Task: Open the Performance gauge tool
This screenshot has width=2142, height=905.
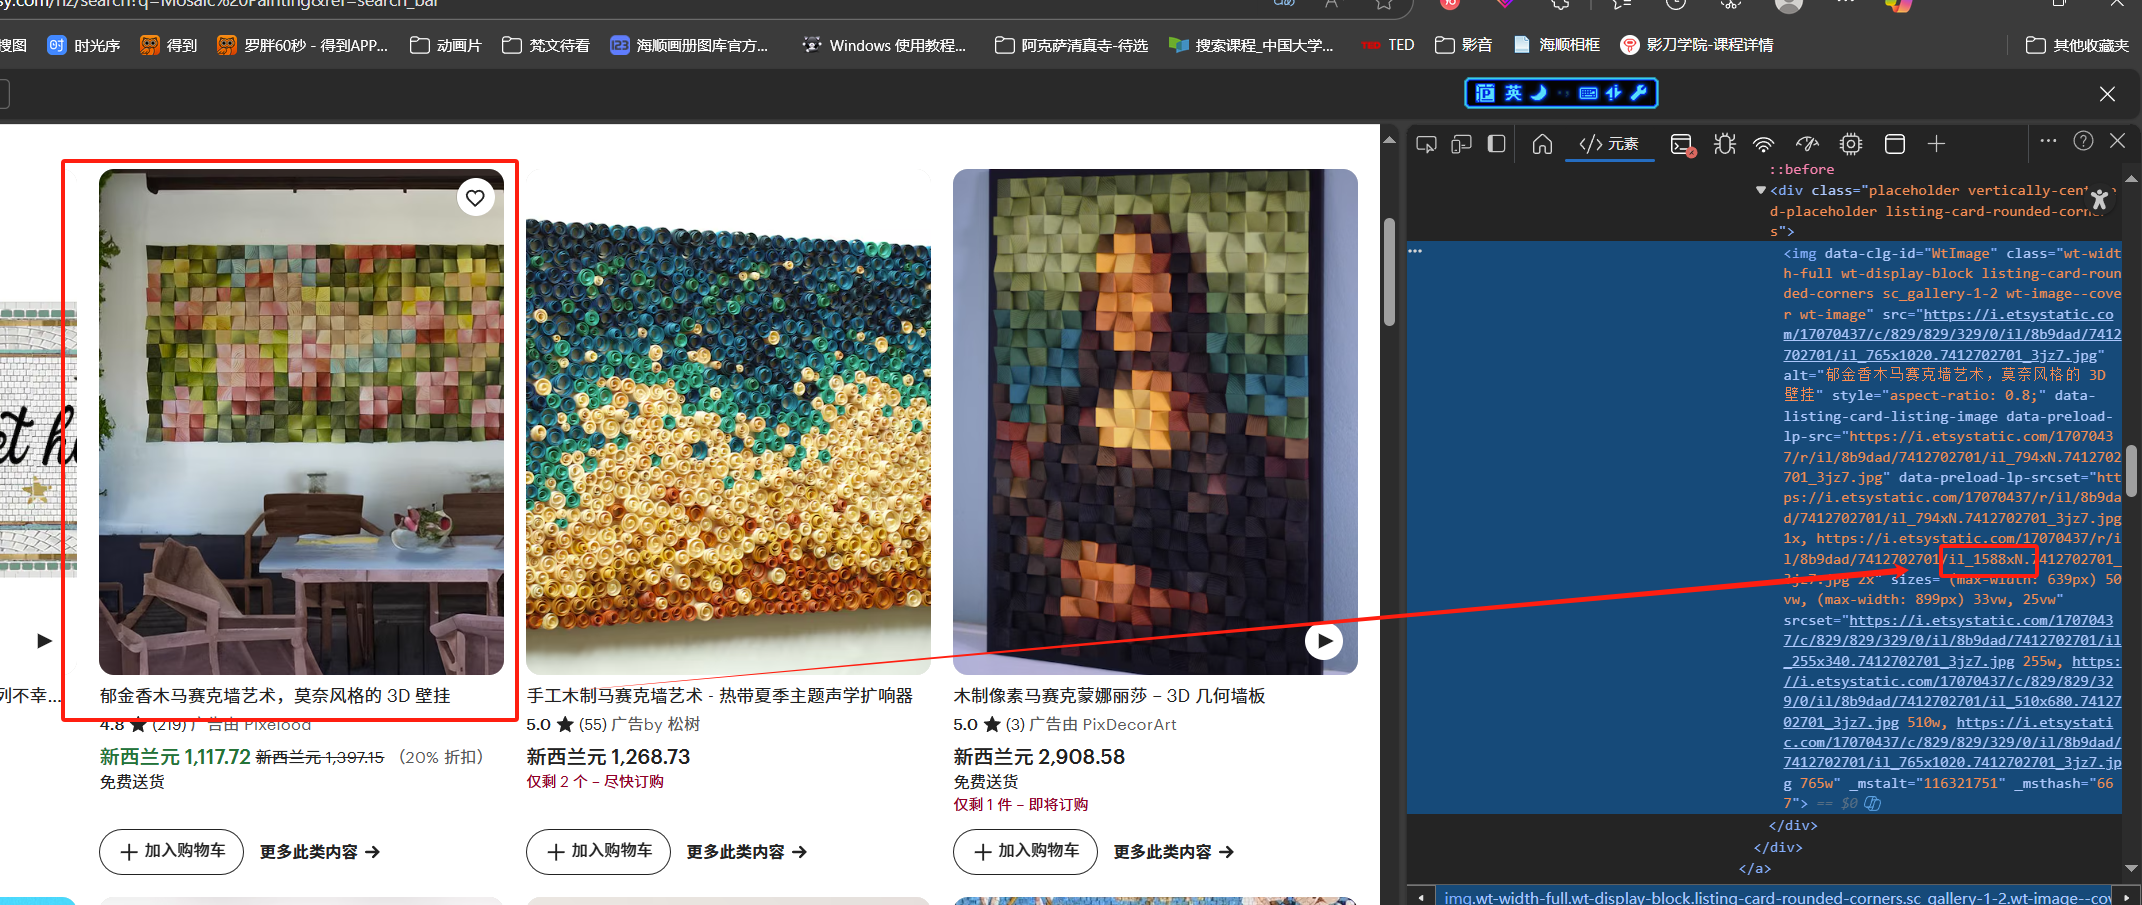Action: click(x=1807, y=144)
